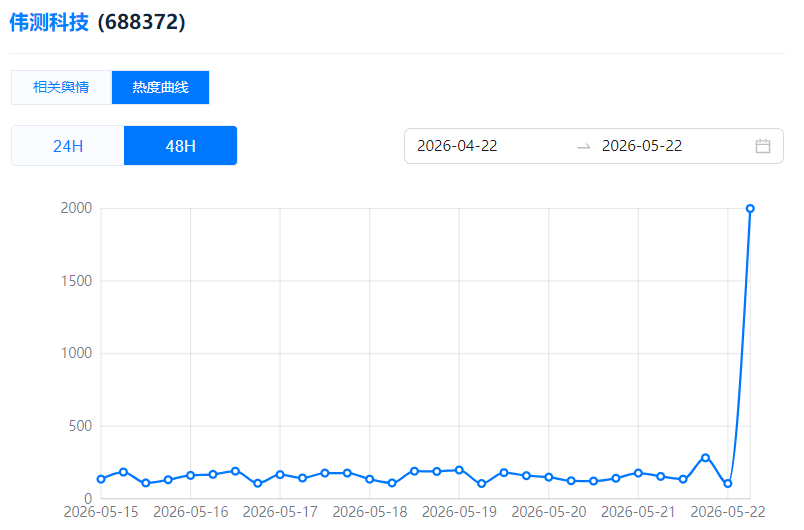Viewport: 804px width, 530px height.
Task: Click the data point at 2026-05-19 gridline
Action: (x=459, y=470)
